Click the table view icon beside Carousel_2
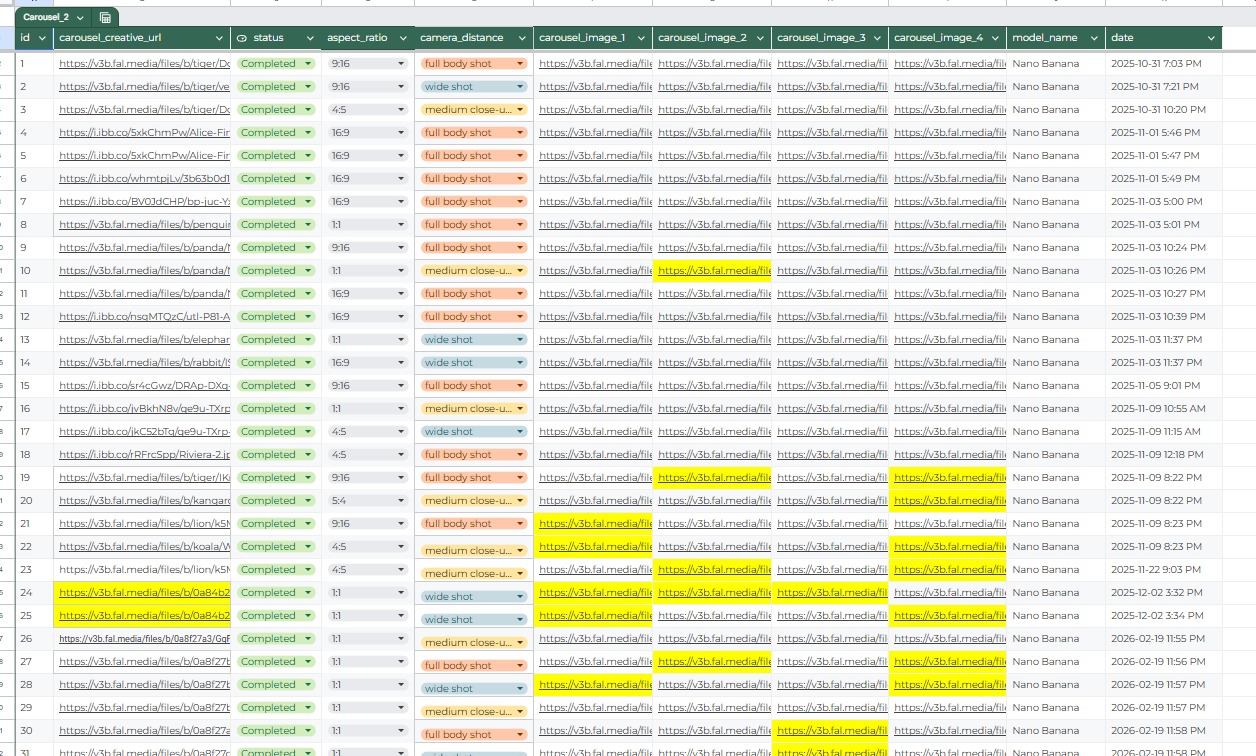Screen dimensions: 1256x756 [x=105, y=17]
